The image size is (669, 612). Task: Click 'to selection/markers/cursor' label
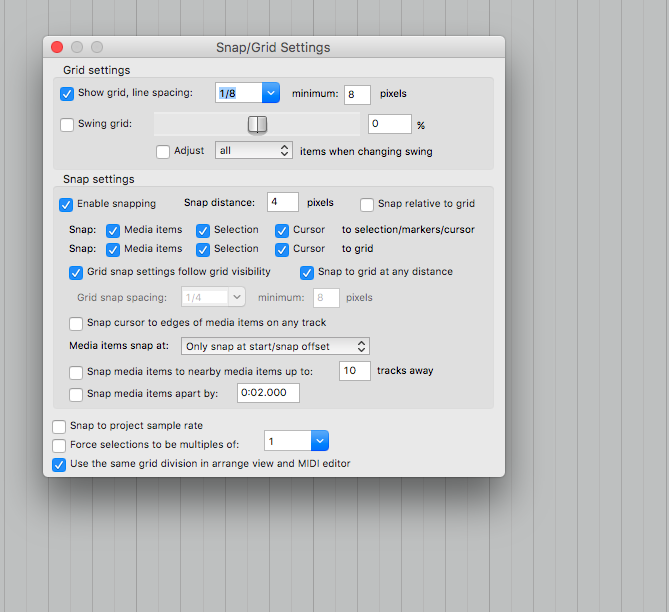pyautogui.click(x=408, y=230)
